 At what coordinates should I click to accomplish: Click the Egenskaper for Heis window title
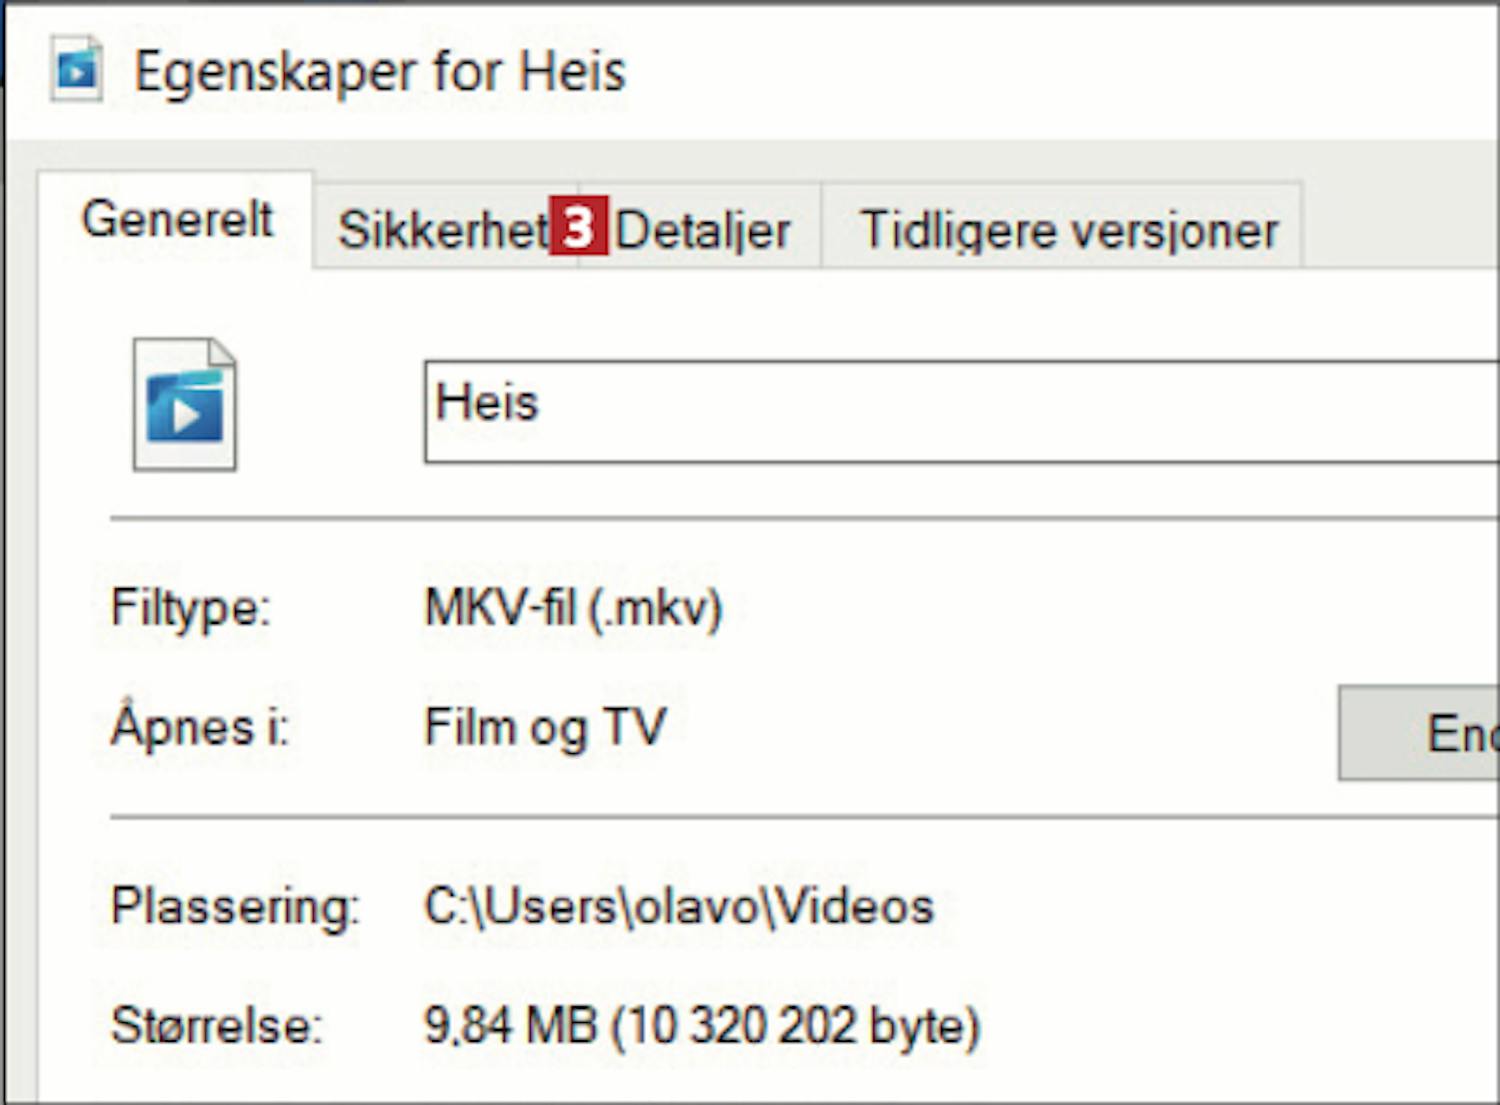[380, 72]
